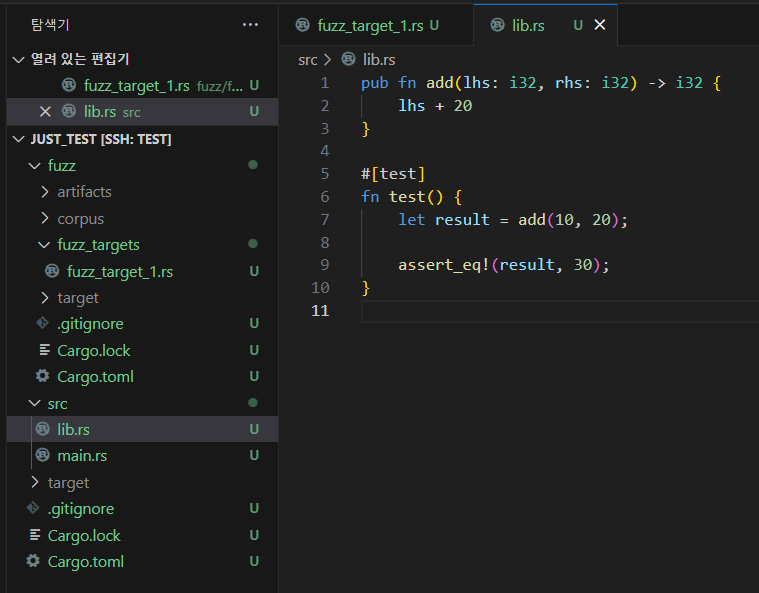Click the git icon of fuzz .gitignore
Screen dimensions: 759x593
[x=42, y=324]
